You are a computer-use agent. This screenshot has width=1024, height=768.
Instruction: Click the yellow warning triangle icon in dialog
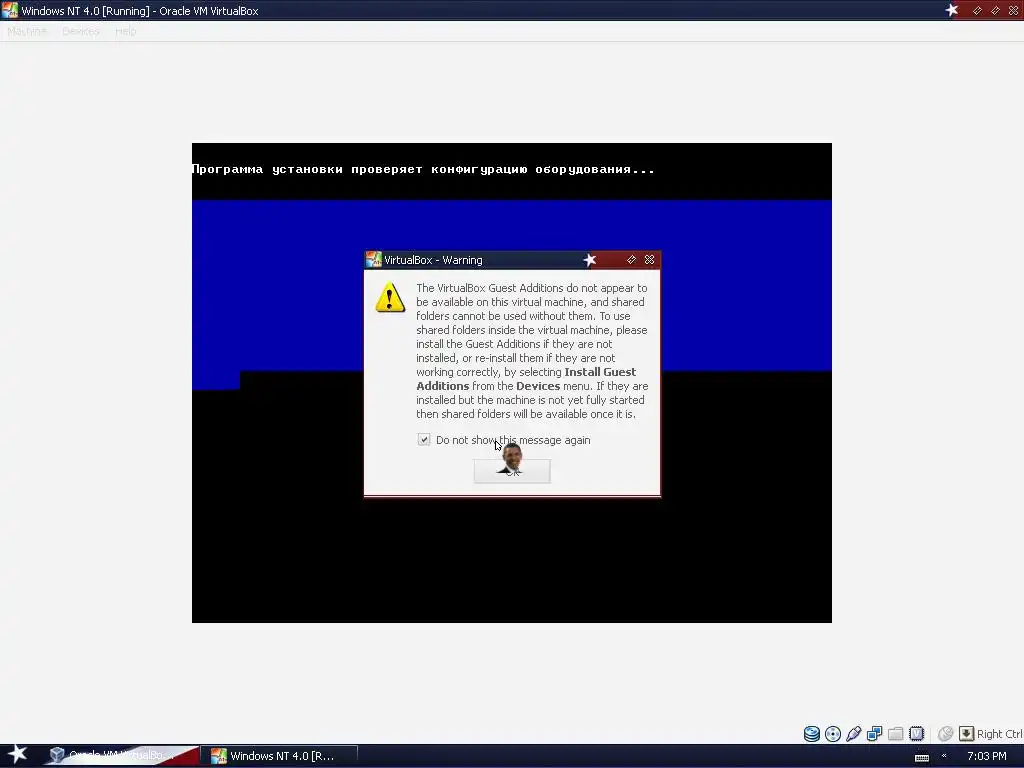pos(390,298)
